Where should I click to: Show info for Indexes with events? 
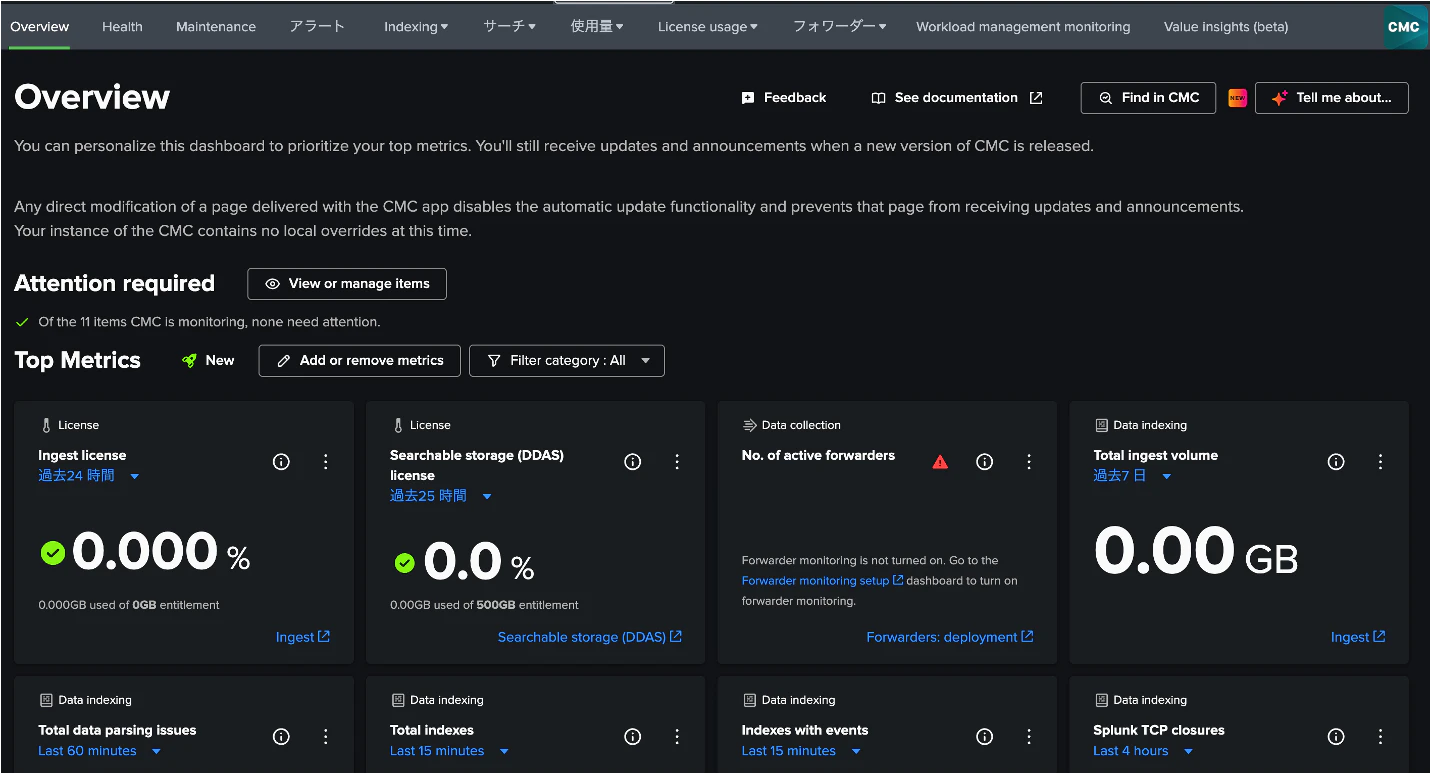tap(985, 737)
